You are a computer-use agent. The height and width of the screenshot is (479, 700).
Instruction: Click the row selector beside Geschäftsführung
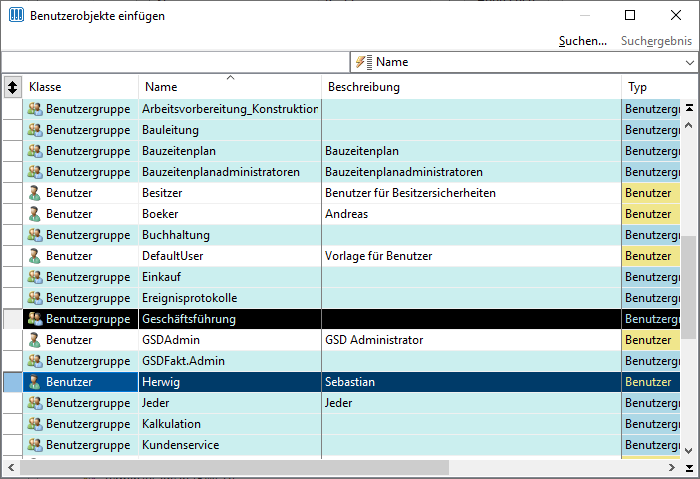pyautogui.click(x=13, y=319)
